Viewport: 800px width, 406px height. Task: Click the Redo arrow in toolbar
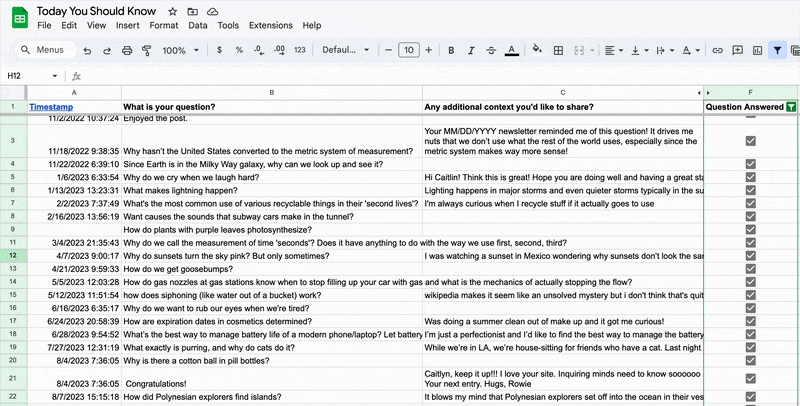tap(107, 50)
